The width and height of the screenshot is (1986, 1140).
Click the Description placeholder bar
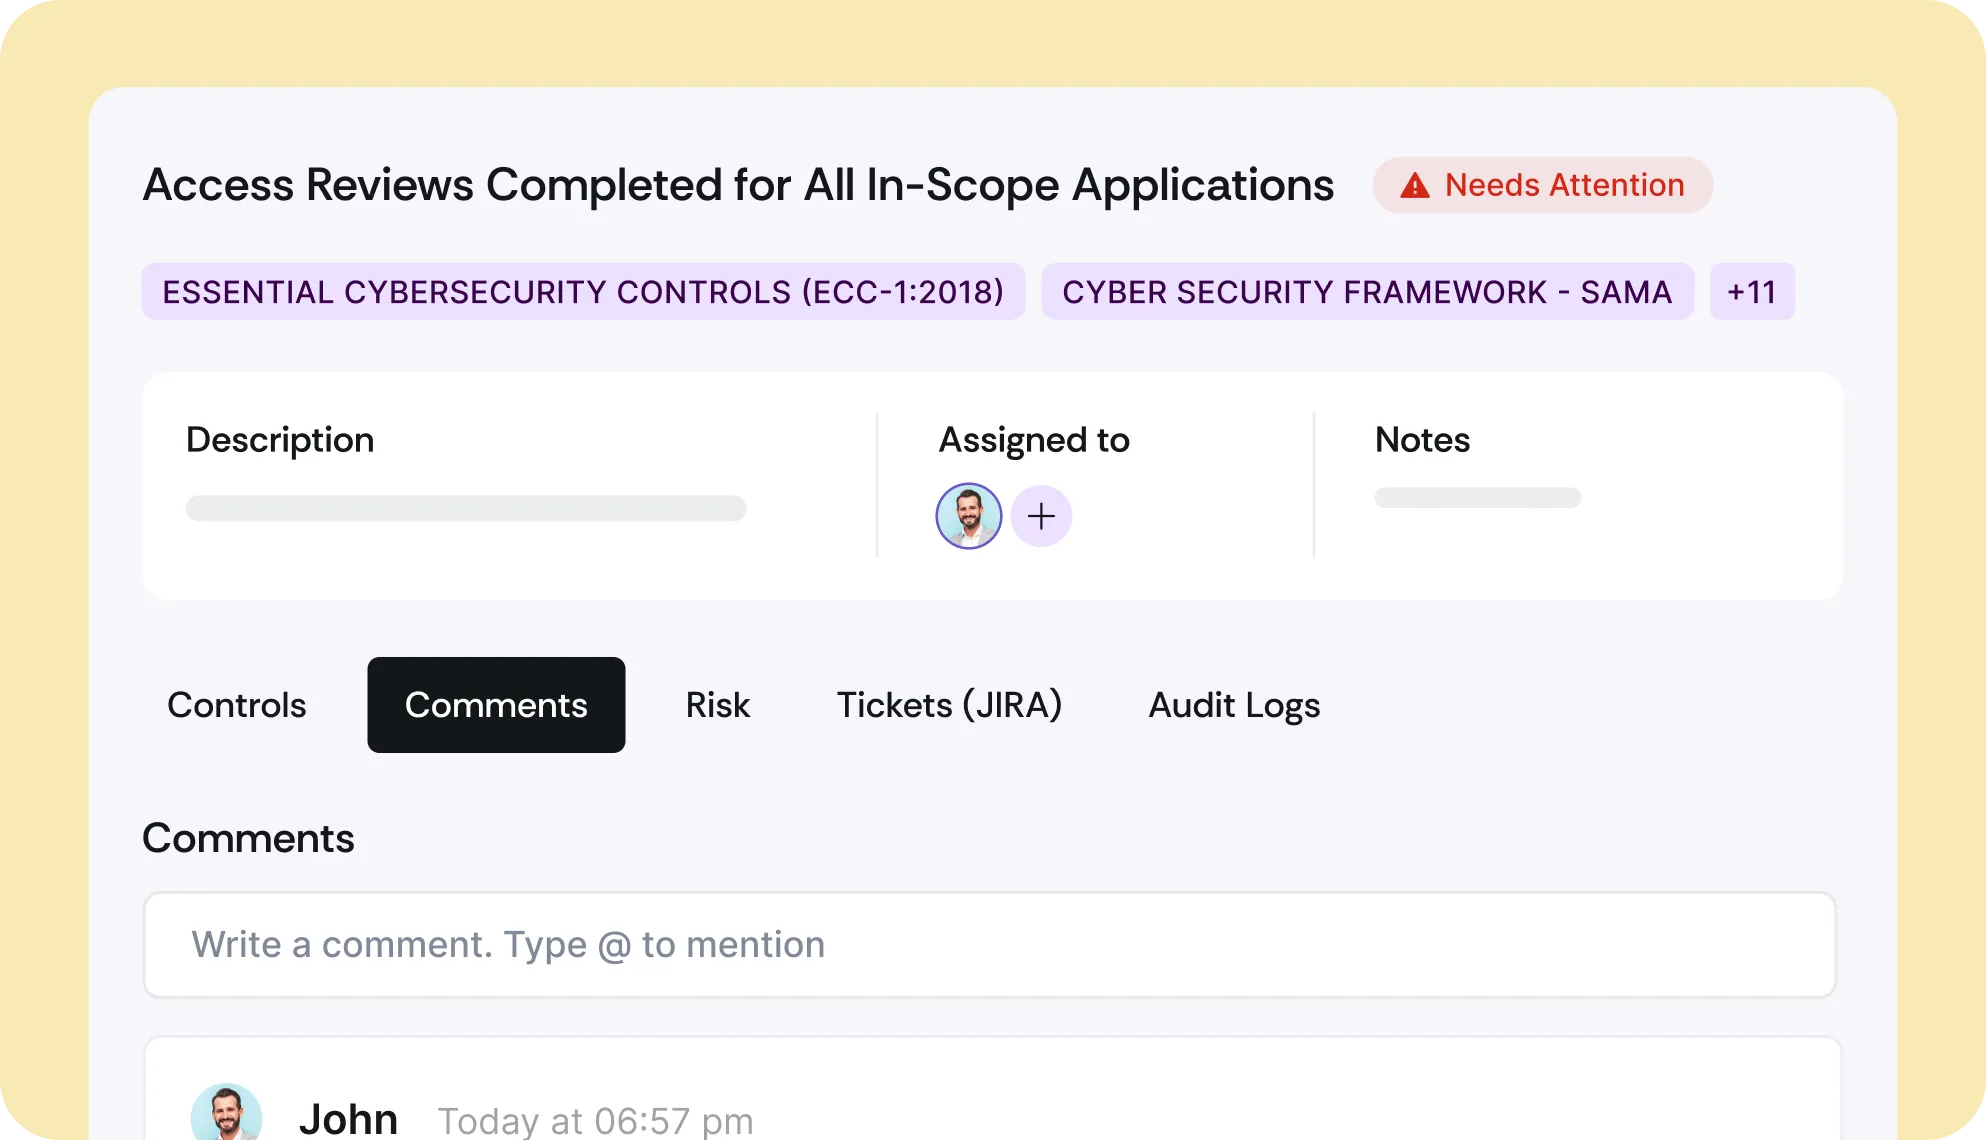[x=466, y=508]
